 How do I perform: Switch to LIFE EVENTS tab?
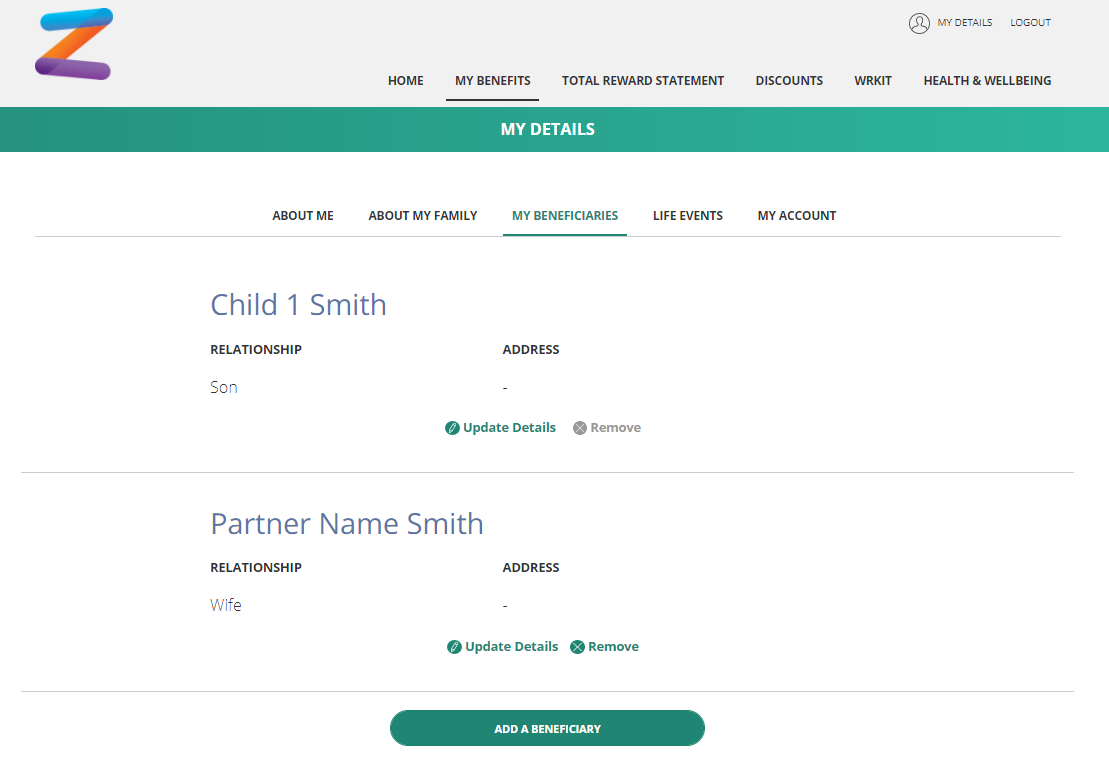[687, 216]
